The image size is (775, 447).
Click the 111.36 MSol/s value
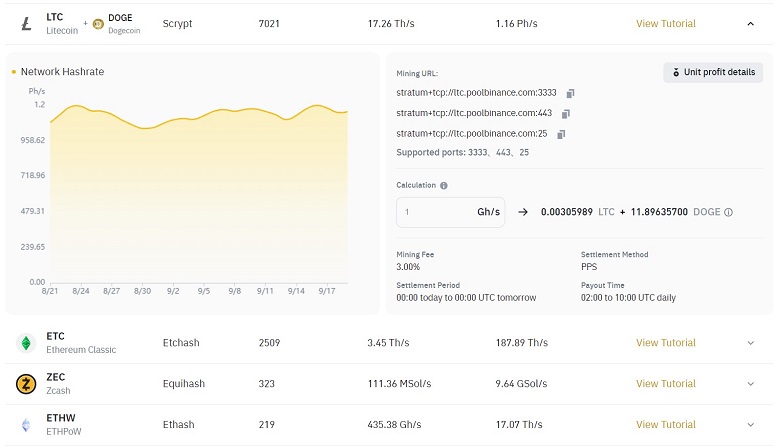[399, 384]
